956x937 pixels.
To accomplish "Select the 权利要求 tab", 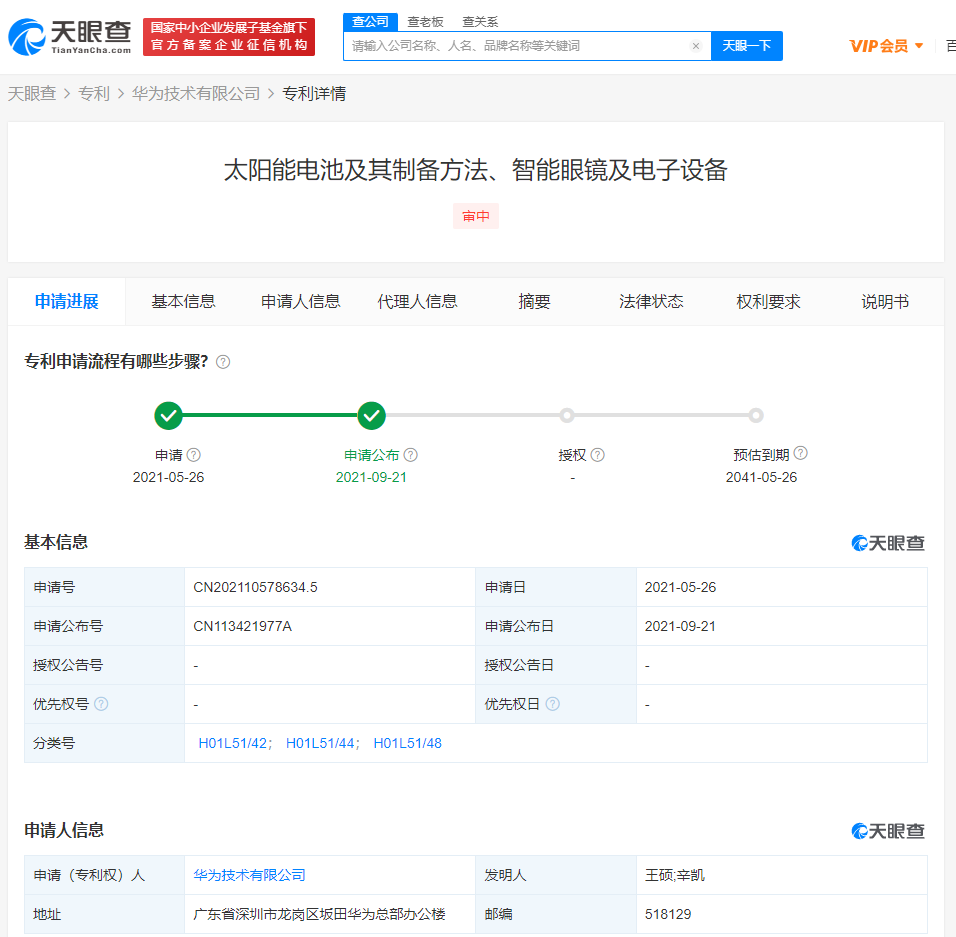I will (x=768, y=302).
